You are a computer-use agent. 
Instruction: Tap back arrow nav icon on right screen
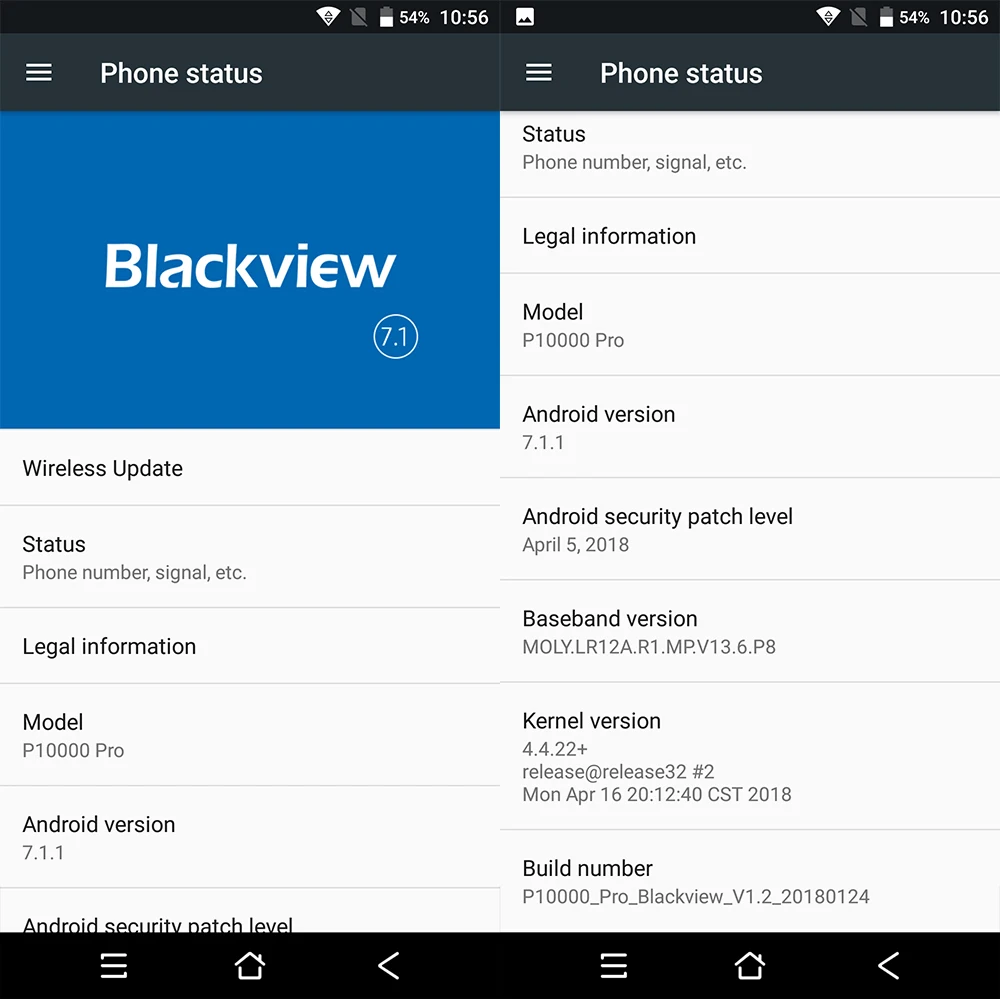(888, 966)
